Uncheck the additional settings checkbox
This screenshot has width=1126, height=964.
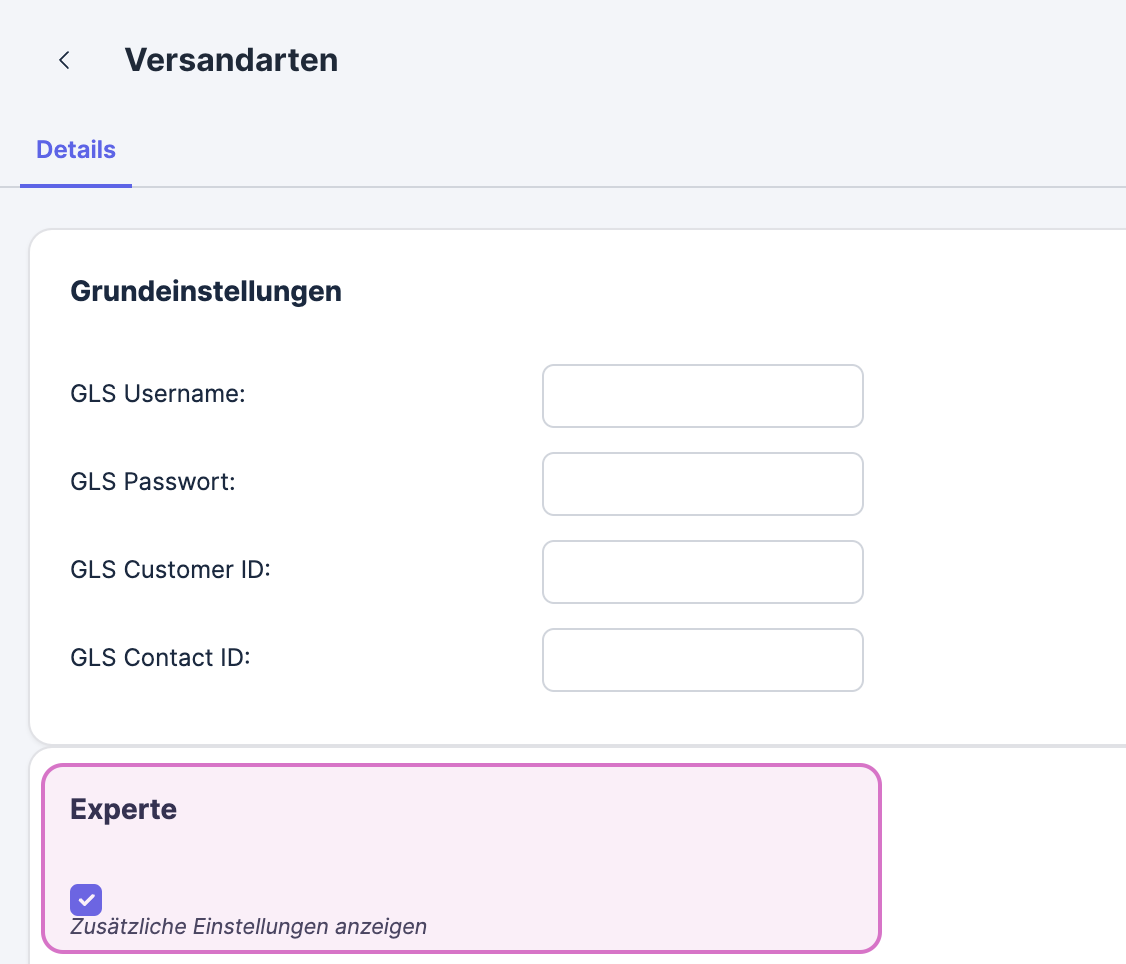point(86,900)
